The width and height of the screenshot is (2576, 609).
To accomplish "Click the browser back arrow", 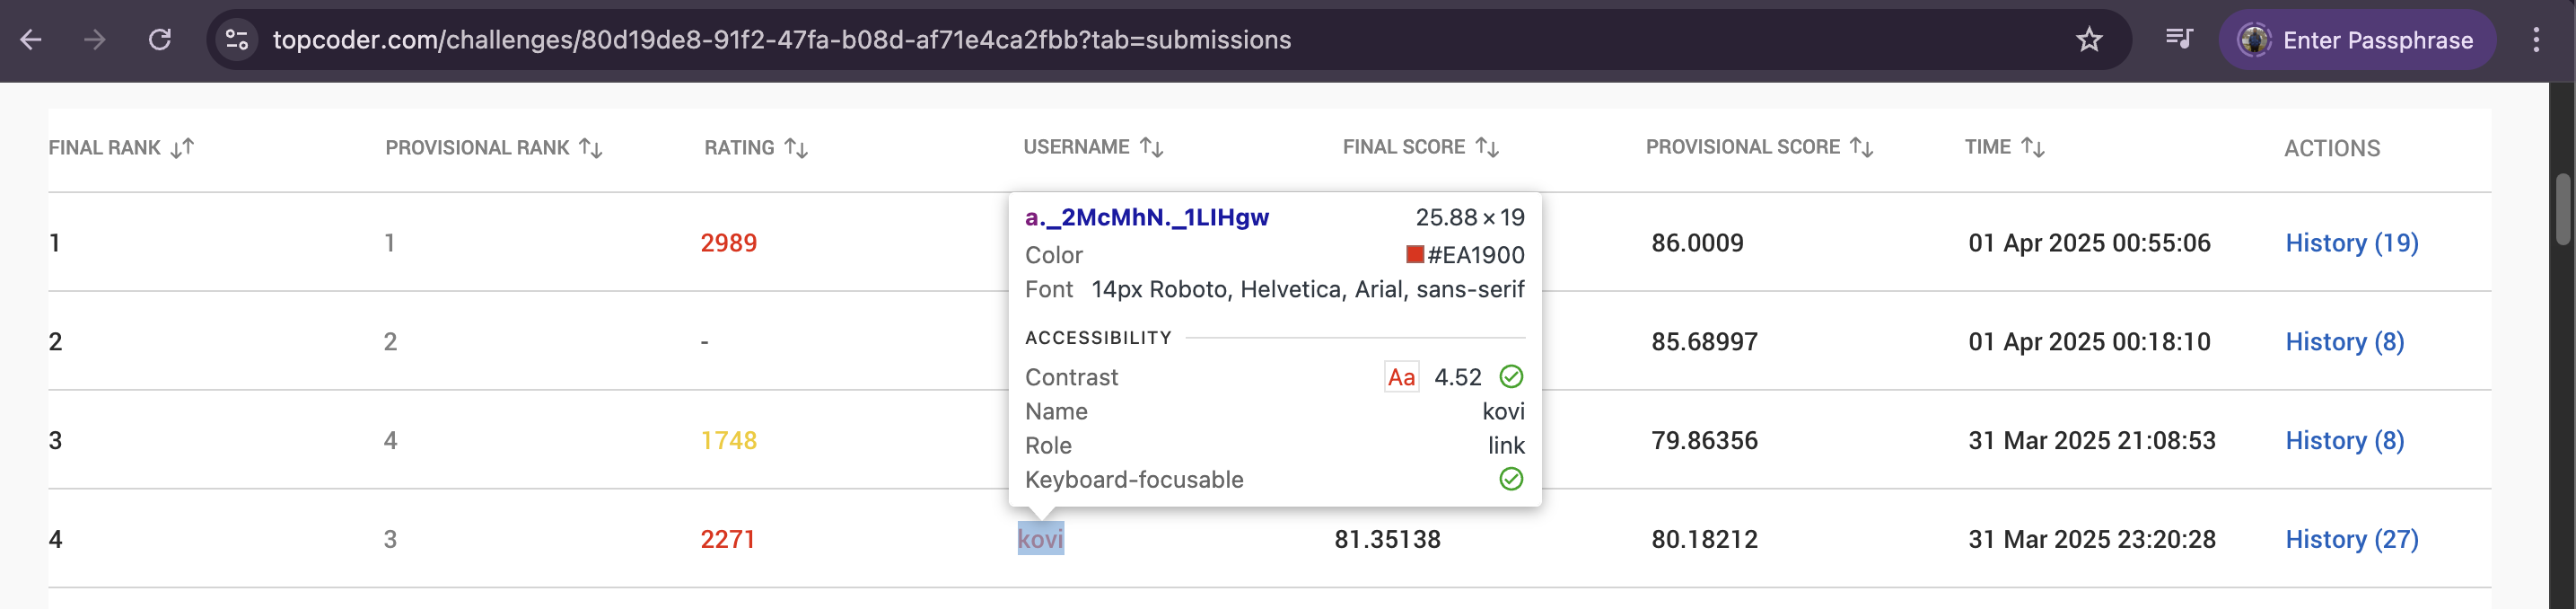I will point(31,40).
